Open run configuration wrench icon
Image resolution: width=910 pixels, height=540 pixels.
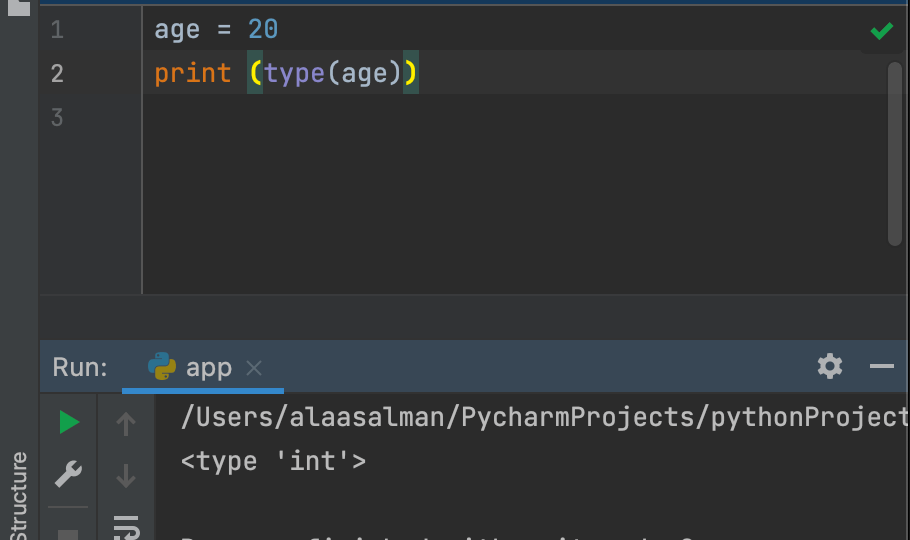coord(68,473)
